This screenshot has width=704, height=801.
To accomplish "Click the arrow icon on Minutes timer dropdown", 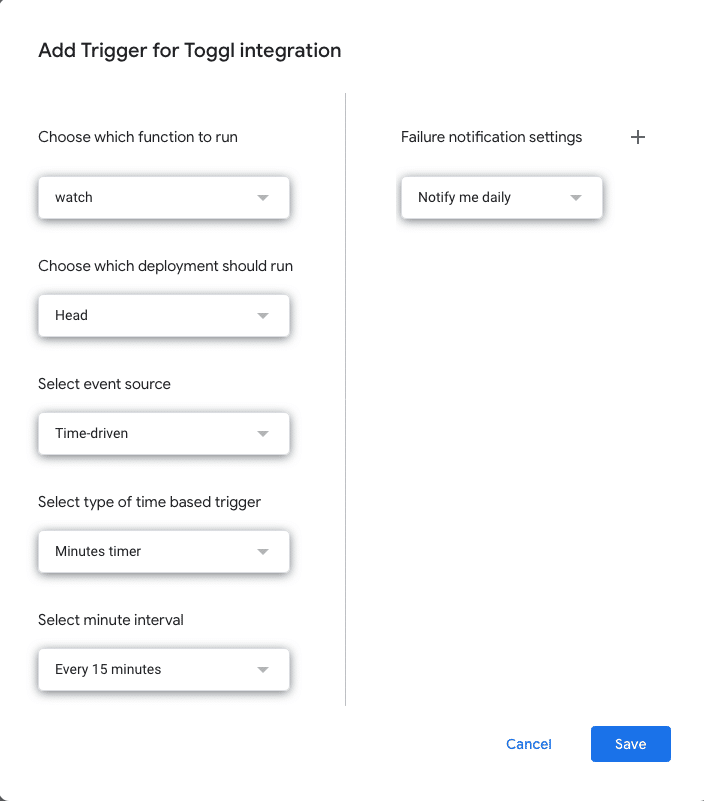I will (263, 552).
